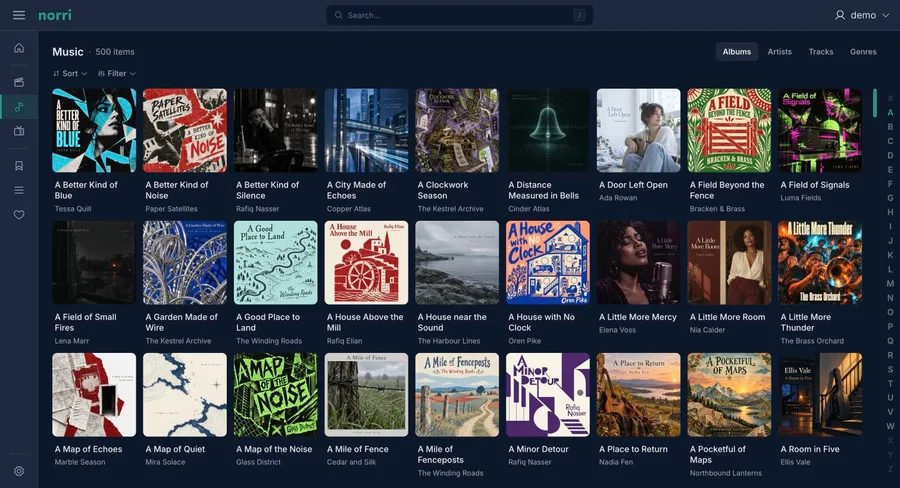The width and height of the screenshot is (900, 488).
Task: Open bookmarks icon in sidebar
Action: tap(19, 165)
